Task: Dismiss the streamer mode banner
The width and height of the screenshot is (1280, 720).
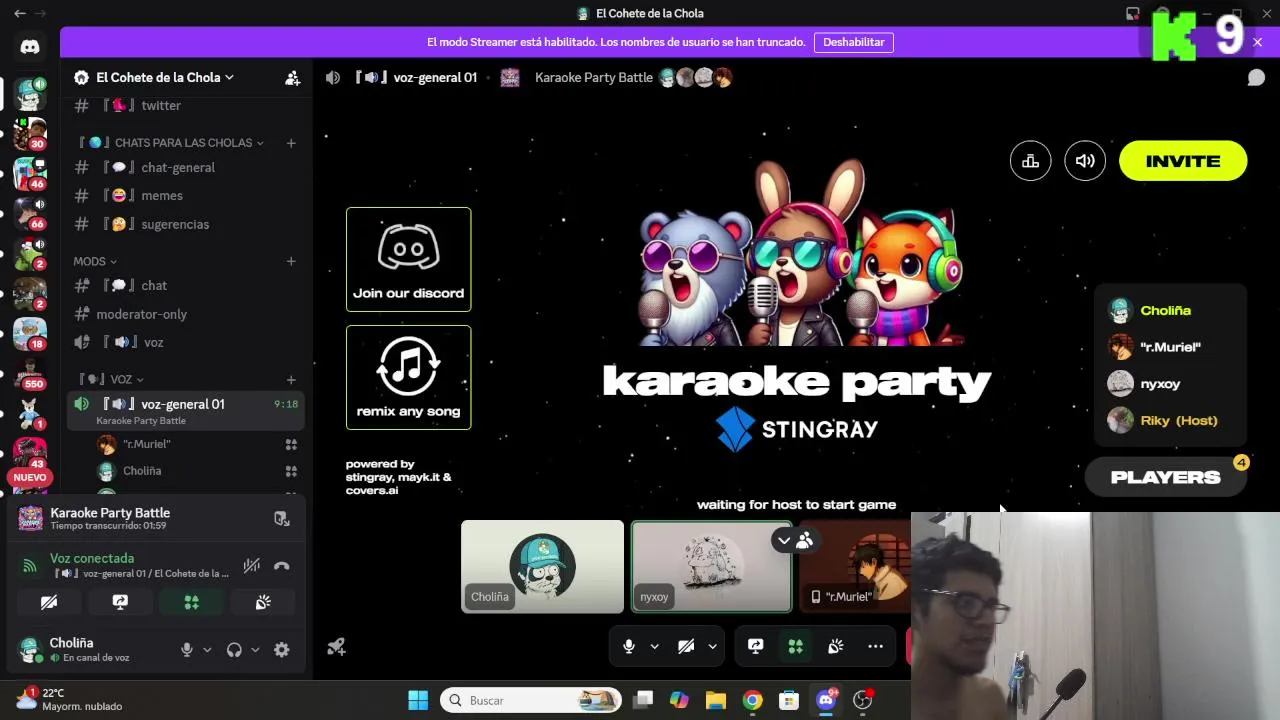Action: tap(1257, 42)
